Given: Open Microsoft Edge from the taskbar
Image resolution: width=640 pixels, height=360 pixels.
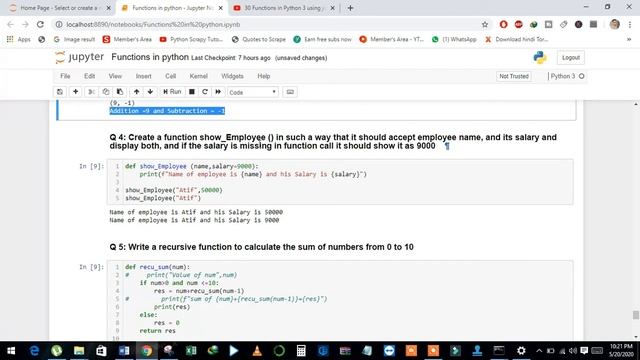Looking at the screenshot, I should click(34, 351).
